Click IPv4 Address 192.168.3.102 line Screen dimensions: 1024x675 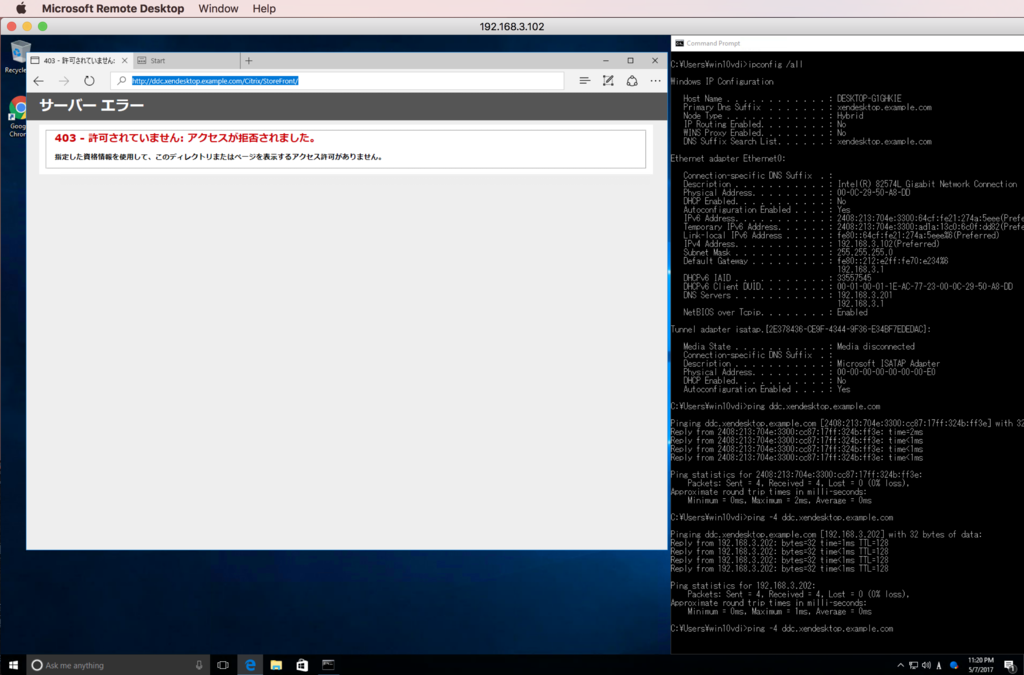point(811,244)
